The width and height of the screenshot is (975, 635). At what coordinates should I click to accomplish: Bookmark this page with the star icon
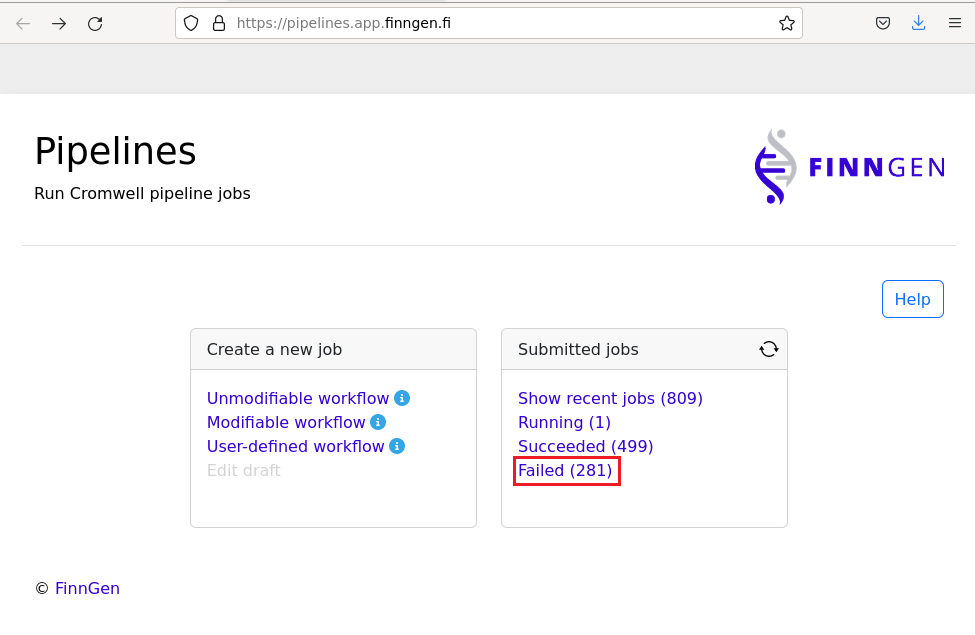[787, 23]
